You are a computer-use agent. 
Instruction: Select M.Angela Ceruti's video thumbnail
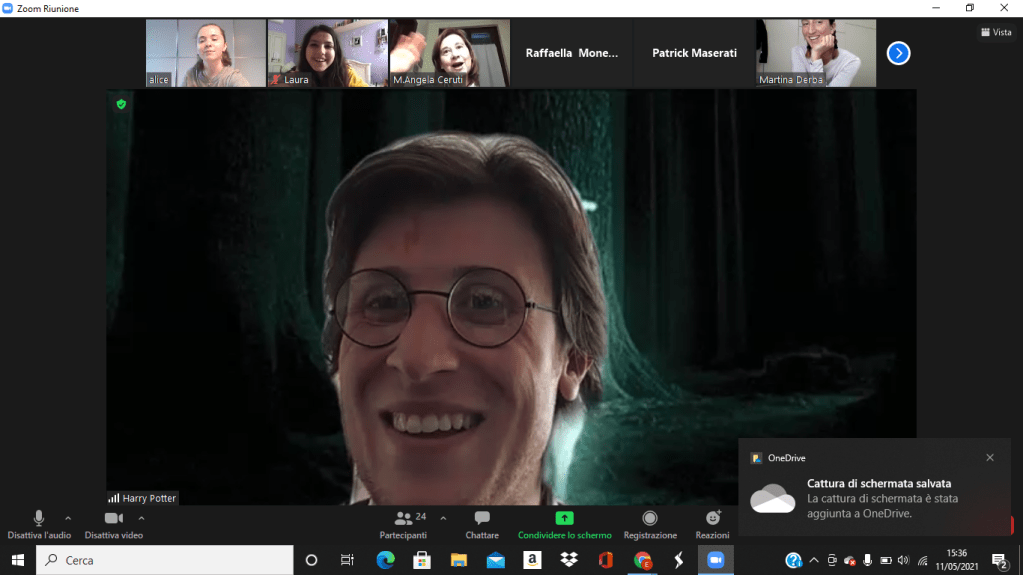pos(449,53)
